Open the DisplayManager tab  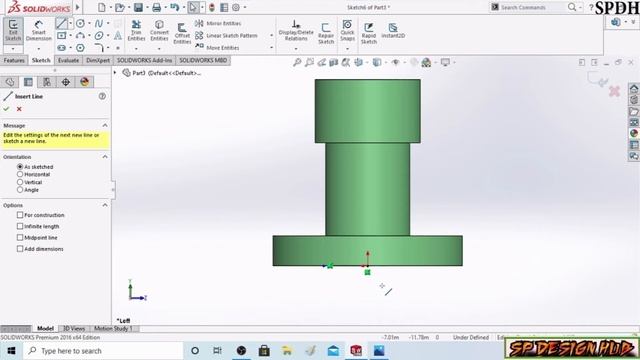point(84,82)
